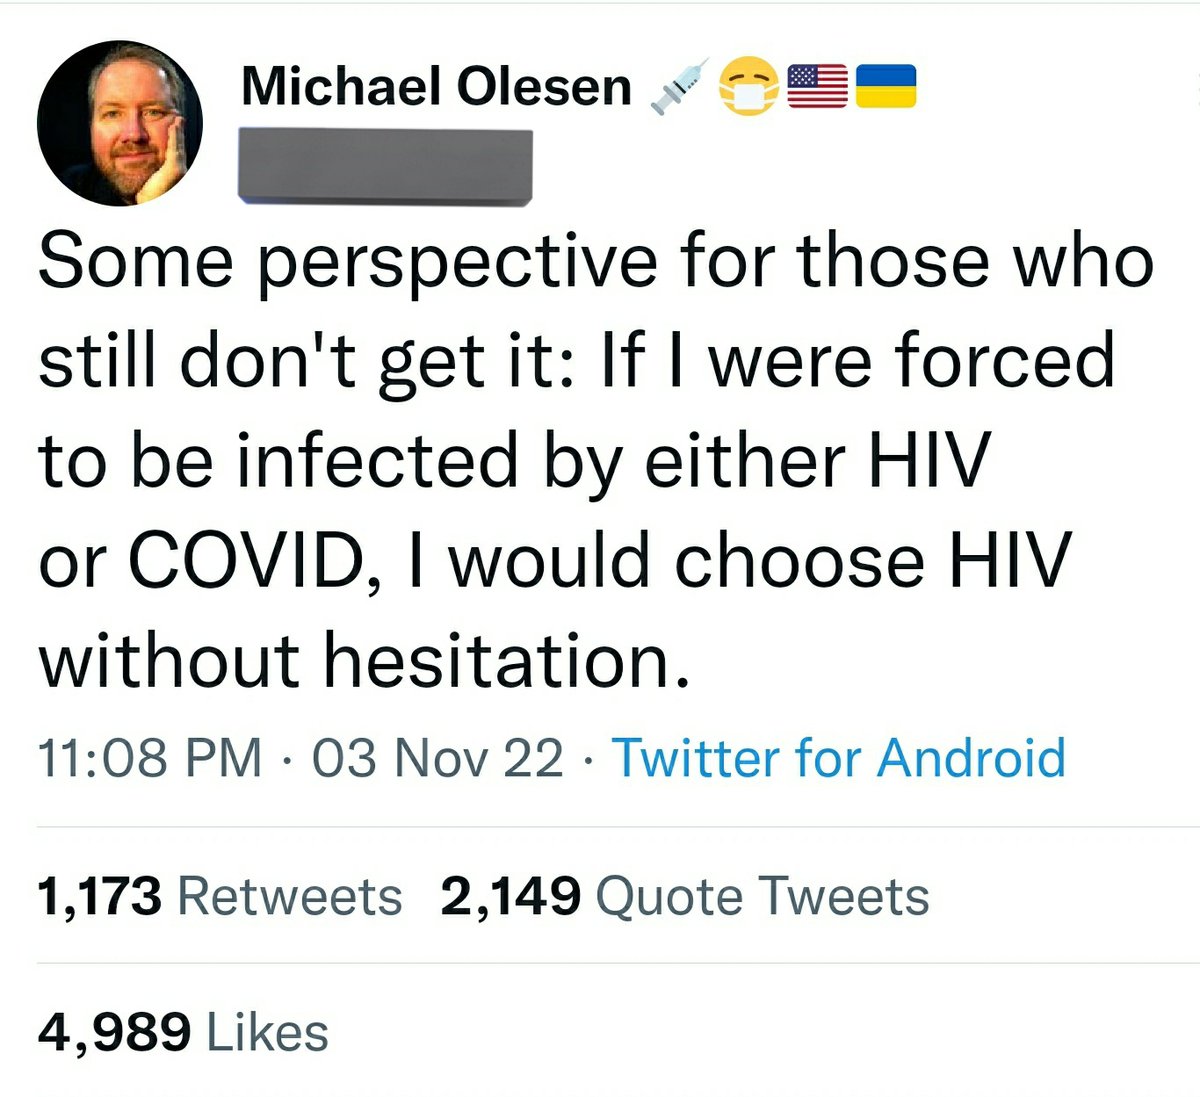Click the Ukraine flag emoji

(886, 86)
